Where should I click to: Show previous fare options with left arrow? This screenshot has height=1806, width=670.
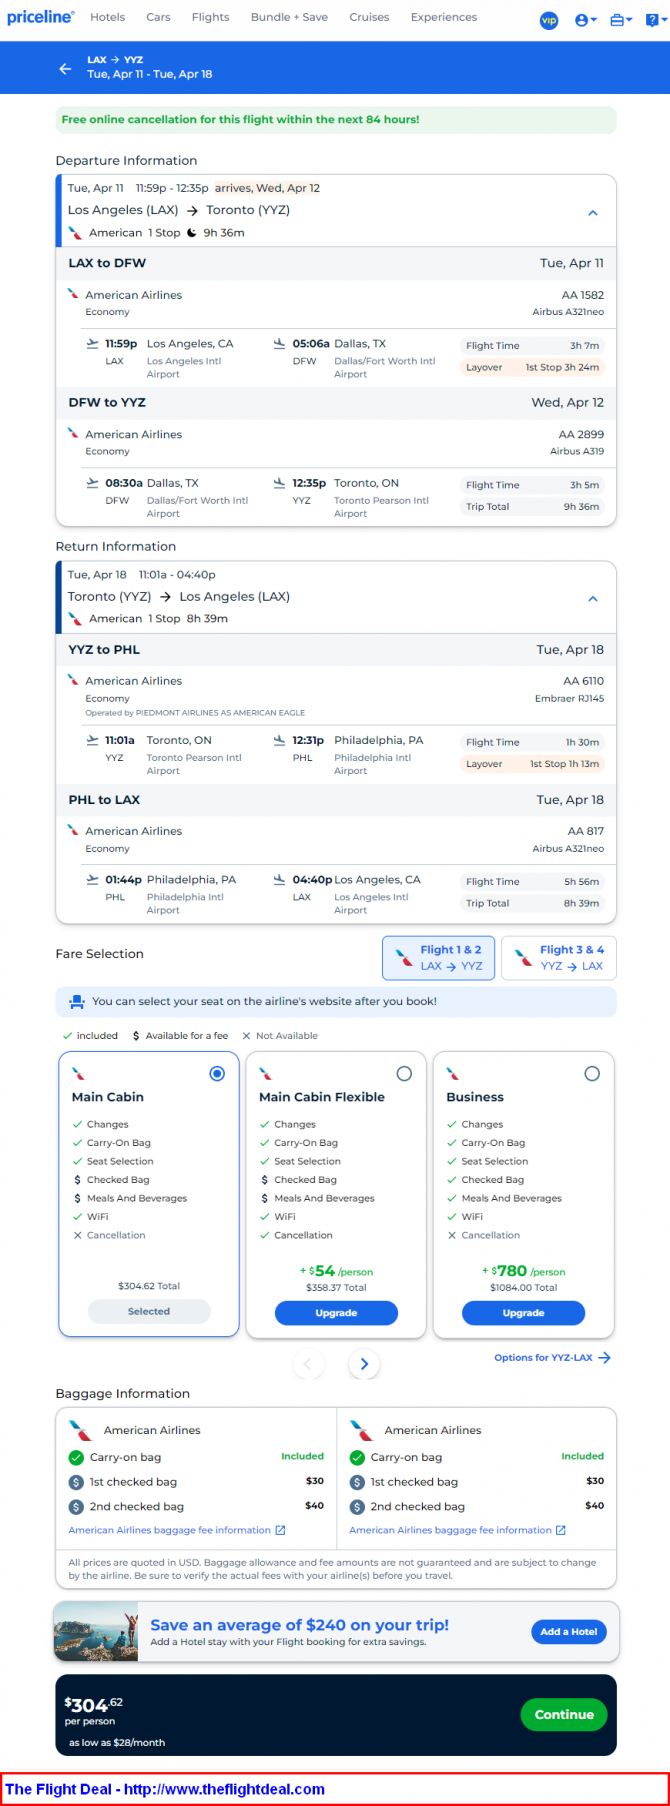[x=308, y=1364]
